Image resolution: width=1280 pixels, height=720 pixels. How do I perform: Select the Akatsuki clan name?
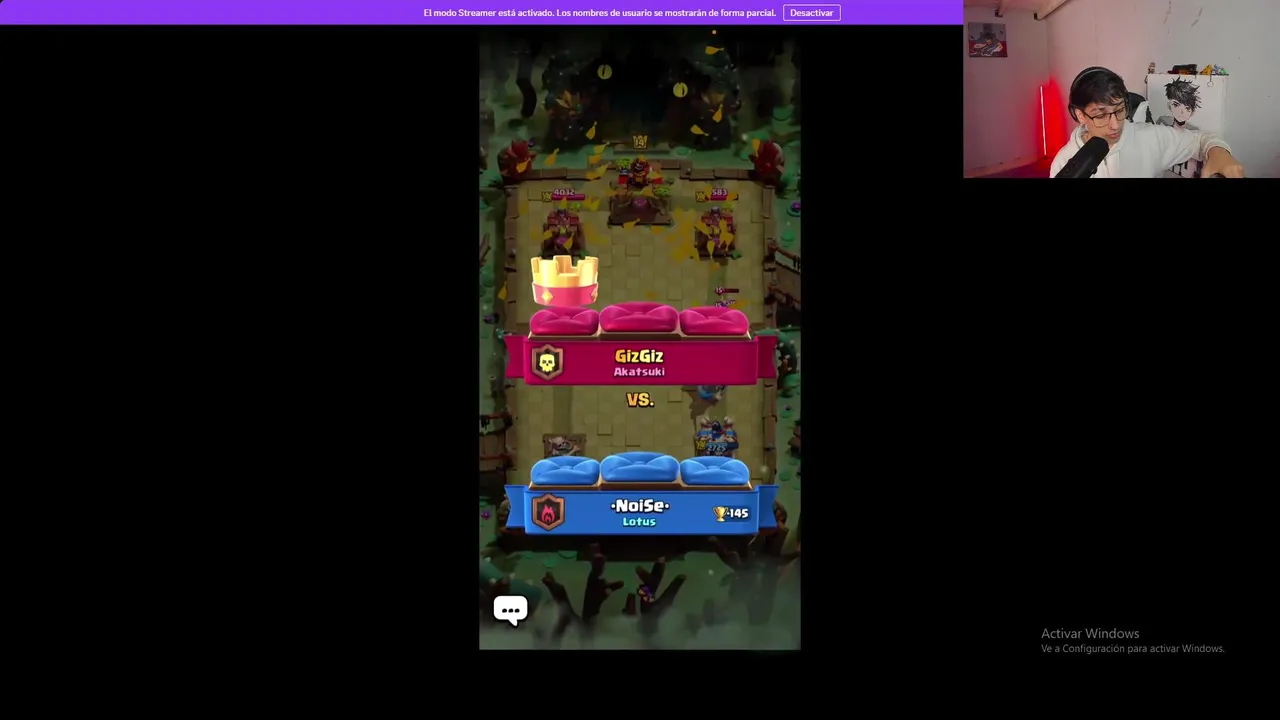[639, 372]
